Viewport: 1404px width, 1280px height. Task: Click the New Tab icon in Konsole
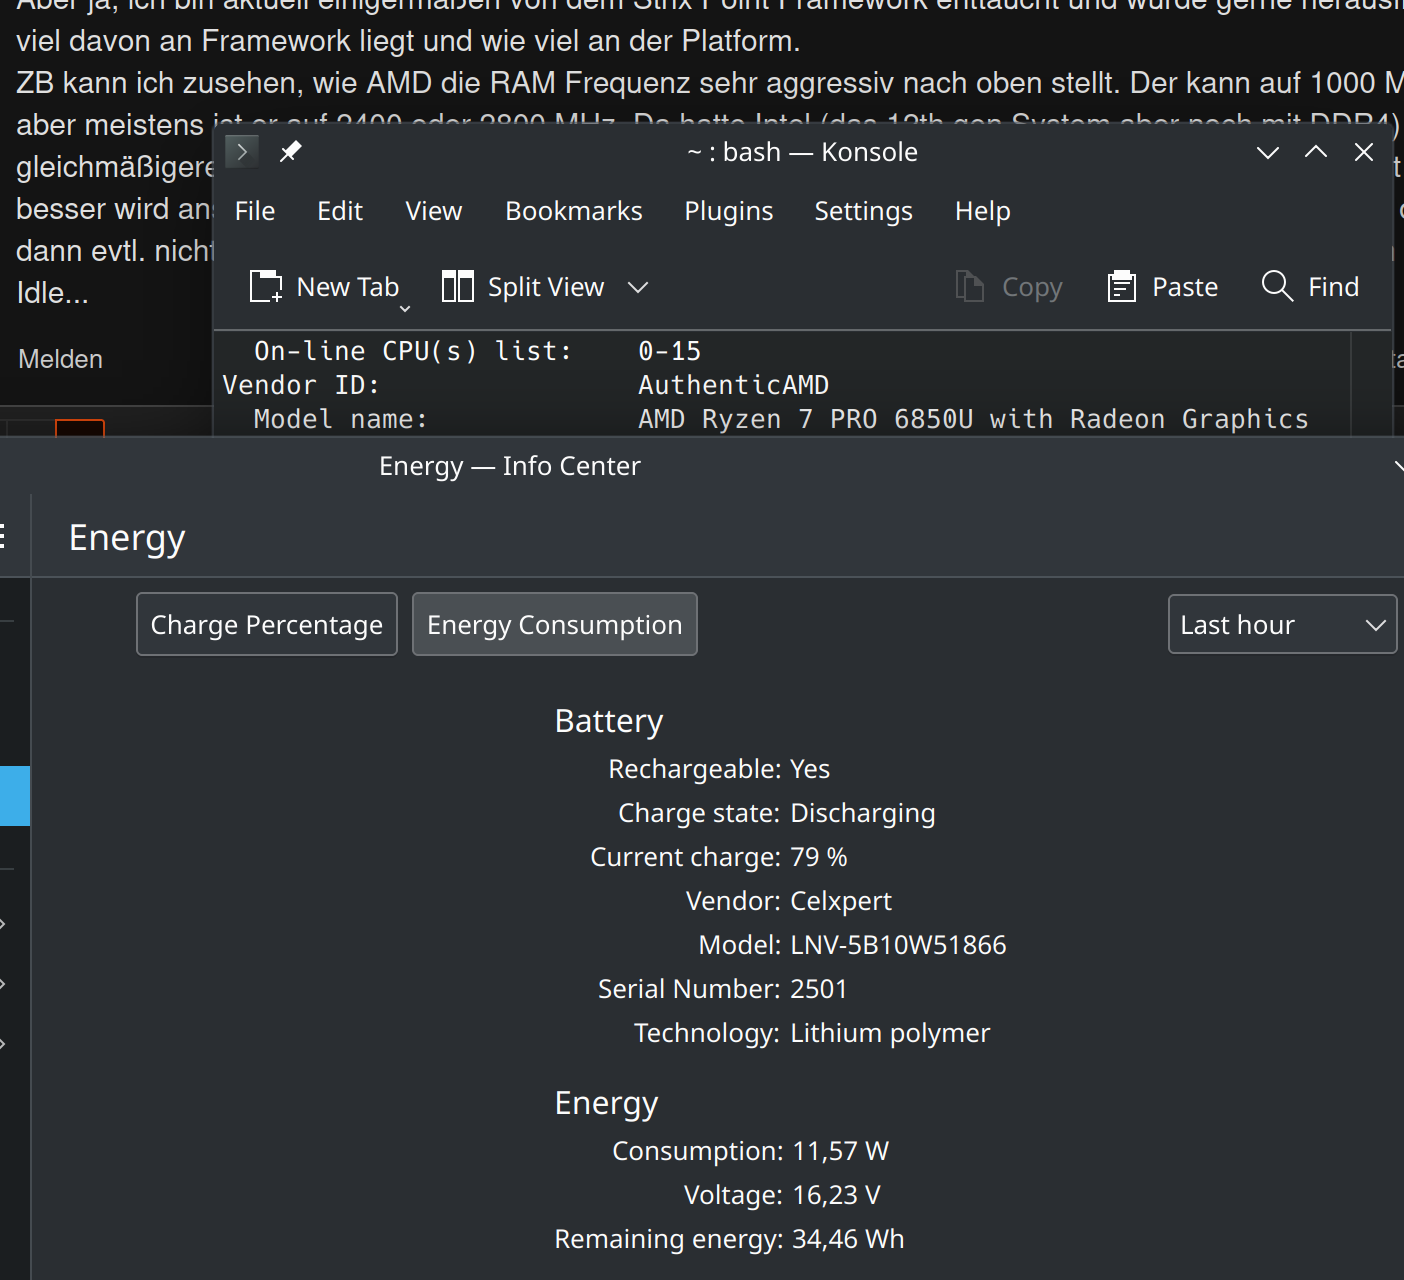[265, 286]
